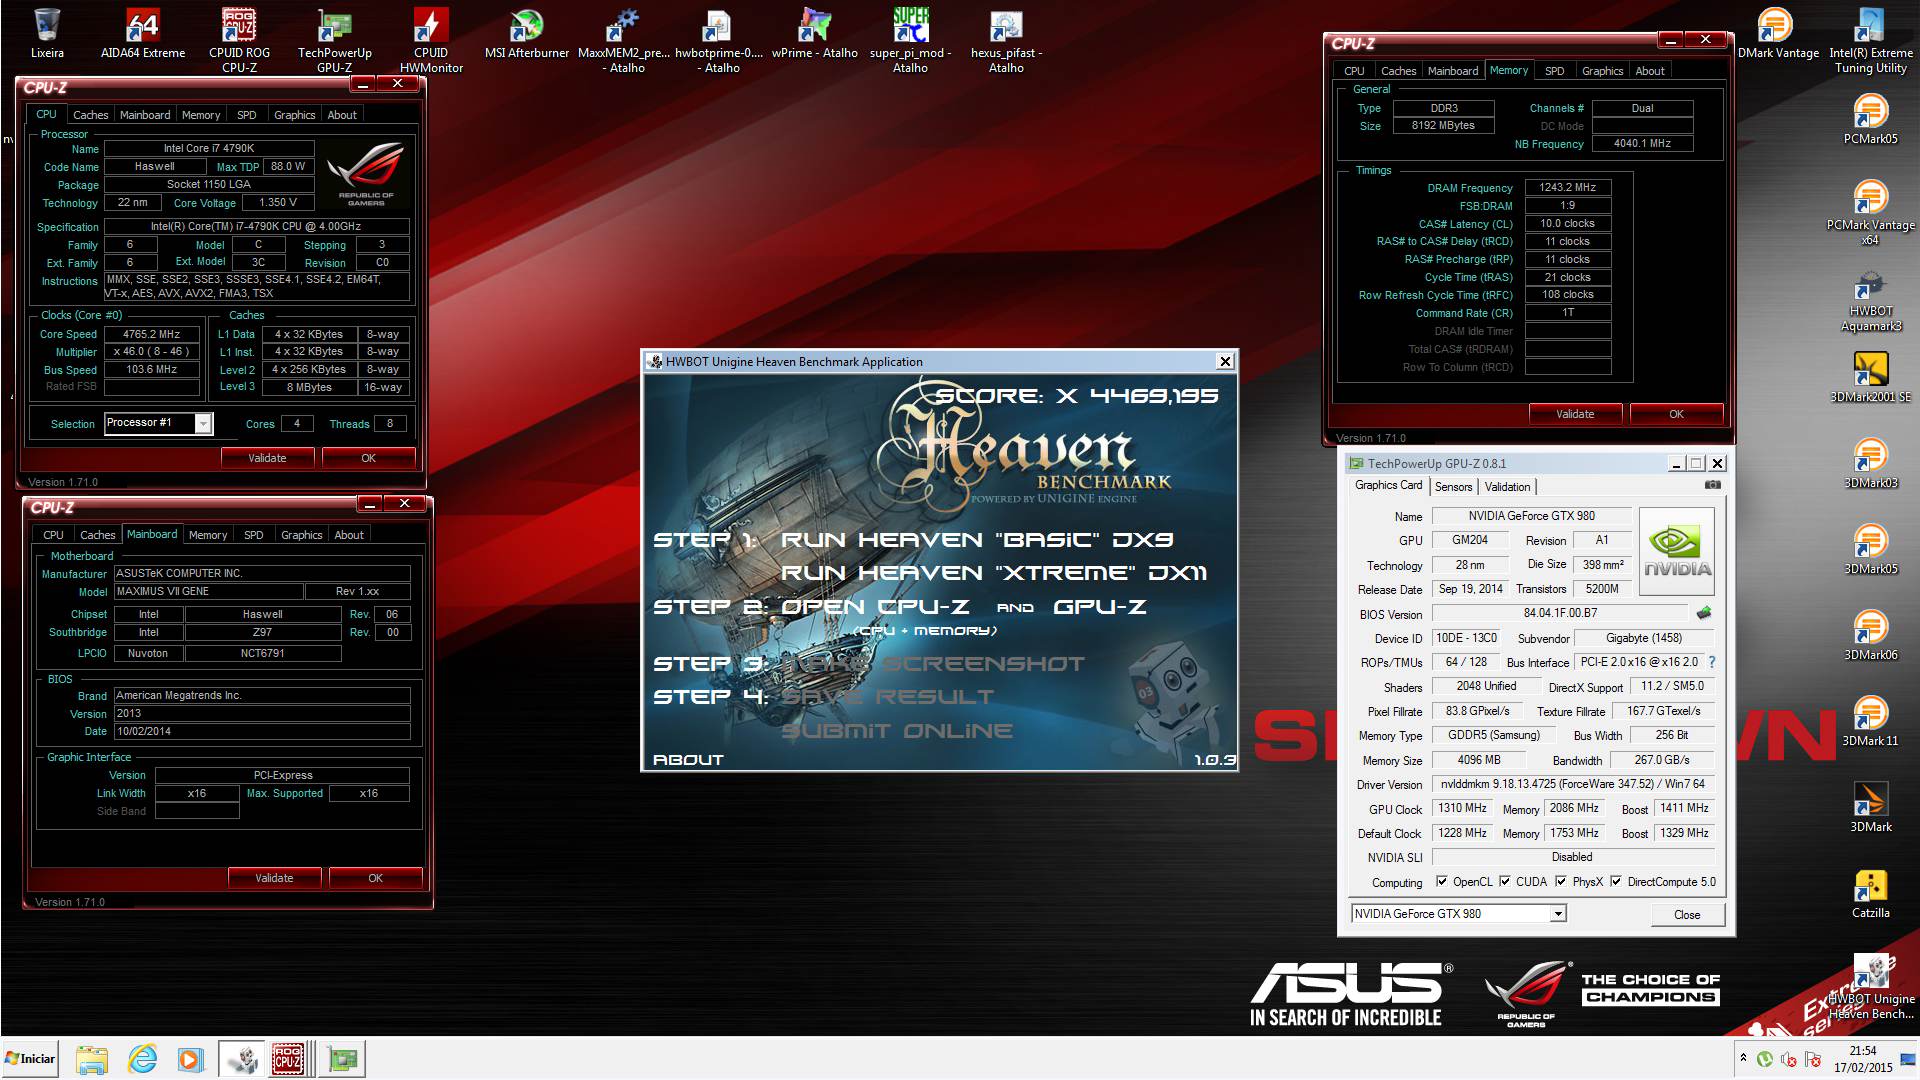This screenshot has height=1080, width=1920.
Task: Click Bus Interface question mark in GPU-Z
Action: pos(1712,662)
